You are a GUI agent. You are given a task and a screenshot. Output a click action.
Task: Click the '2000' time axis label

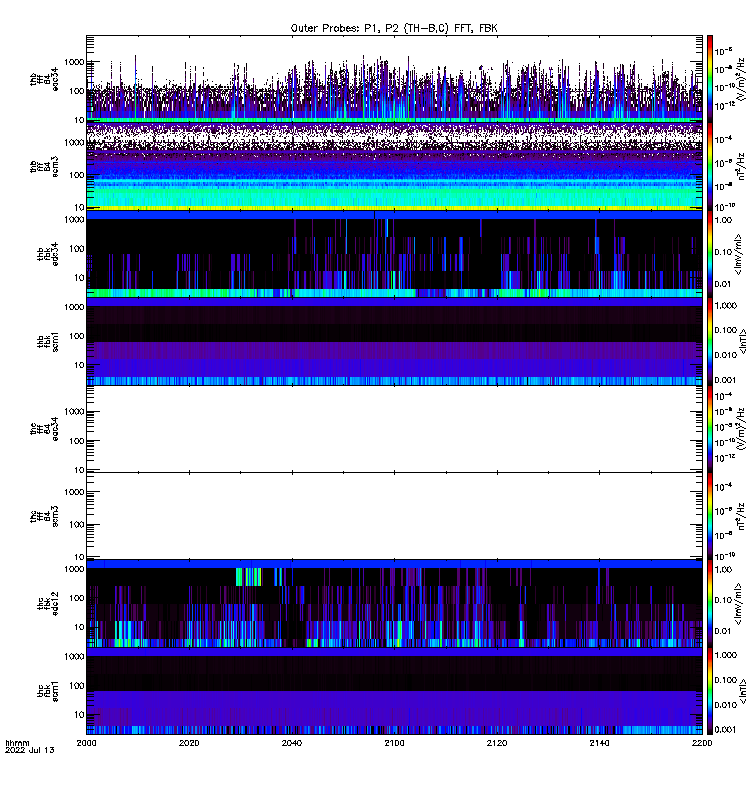pyautogui.click(x=86, y=743)
